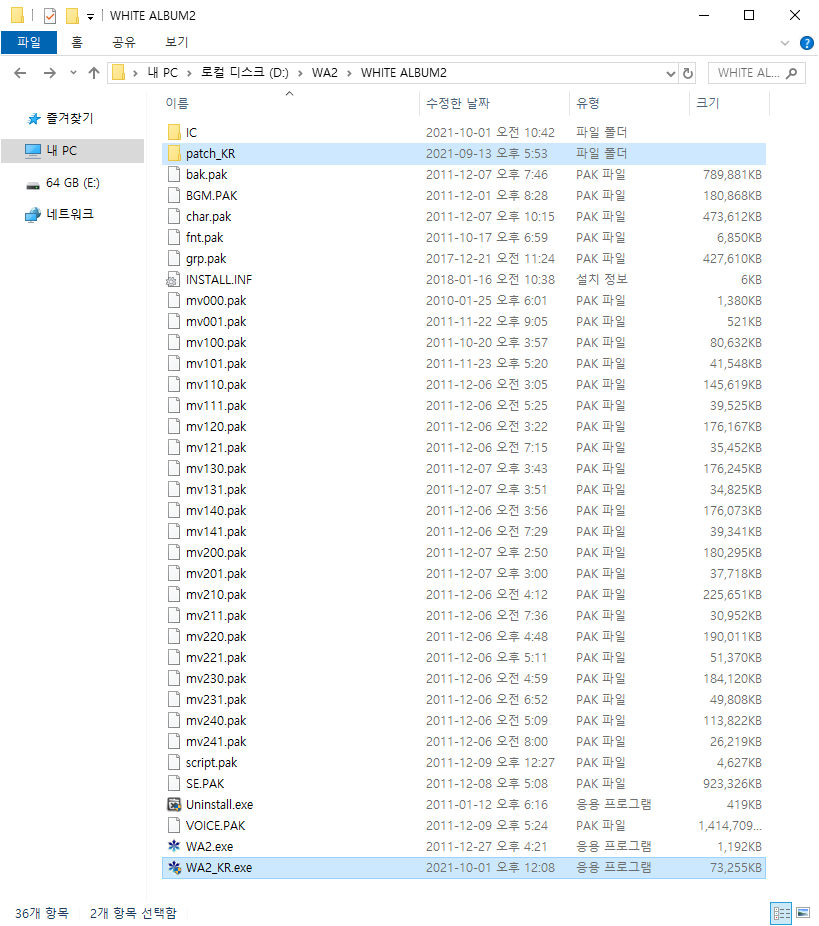Image resolution: width=819 pixels, height=926 pixels.
Task: Switch to large icons view layout
Action: point(802,913)
